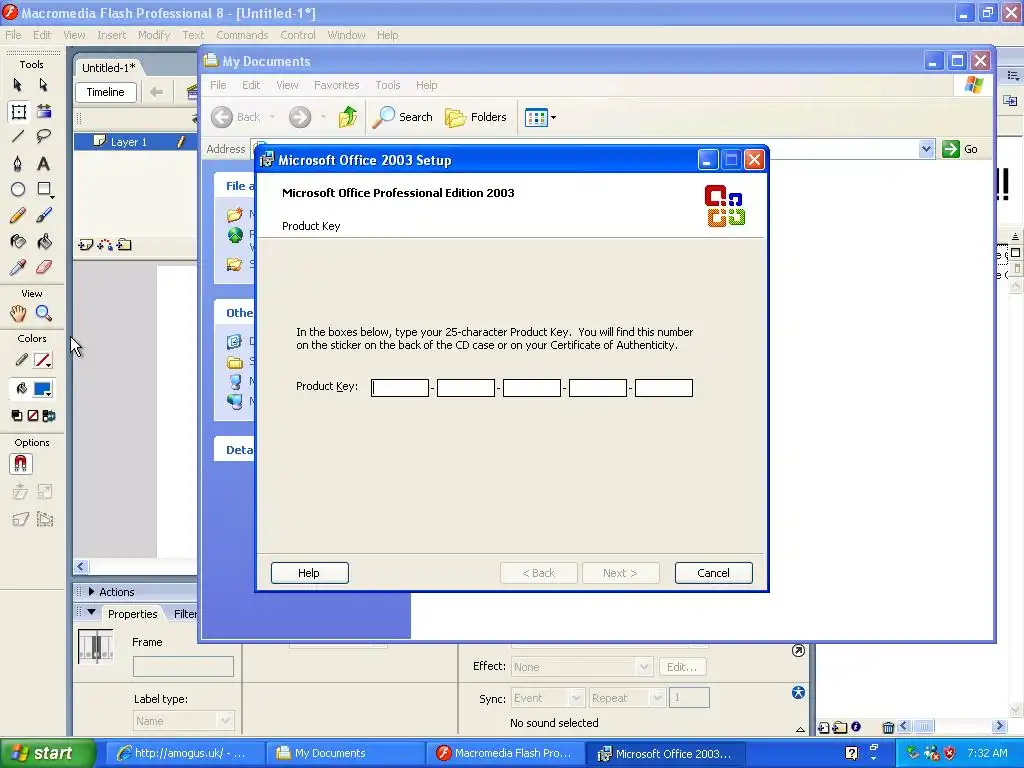Switch to Macromedia Flash taskbar button

[x=505, y=753]
